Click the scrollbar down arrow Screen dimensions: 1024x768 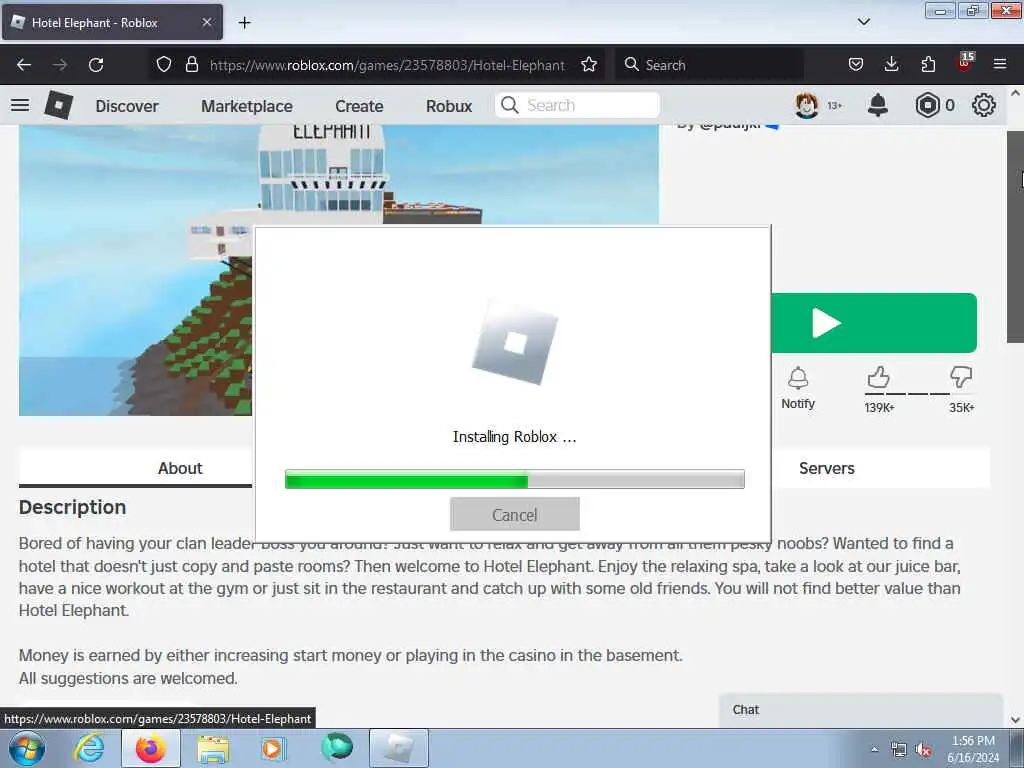(x=1016, y=720)
